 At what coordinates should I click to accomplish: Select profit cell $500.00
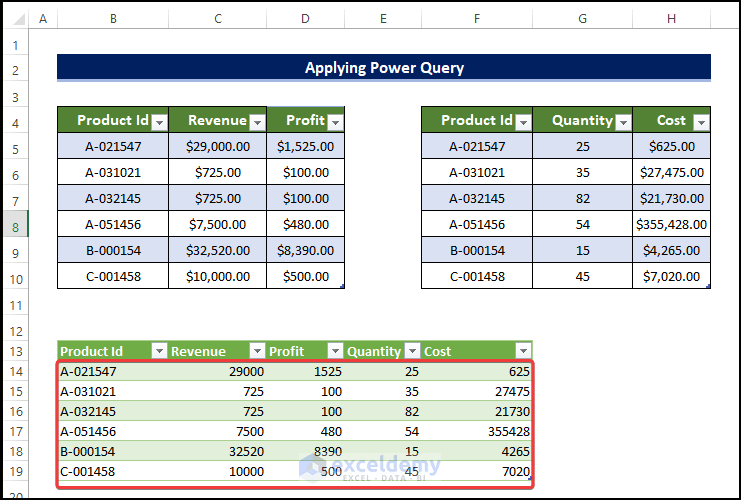pyautogui.click(x=305, y=276)
